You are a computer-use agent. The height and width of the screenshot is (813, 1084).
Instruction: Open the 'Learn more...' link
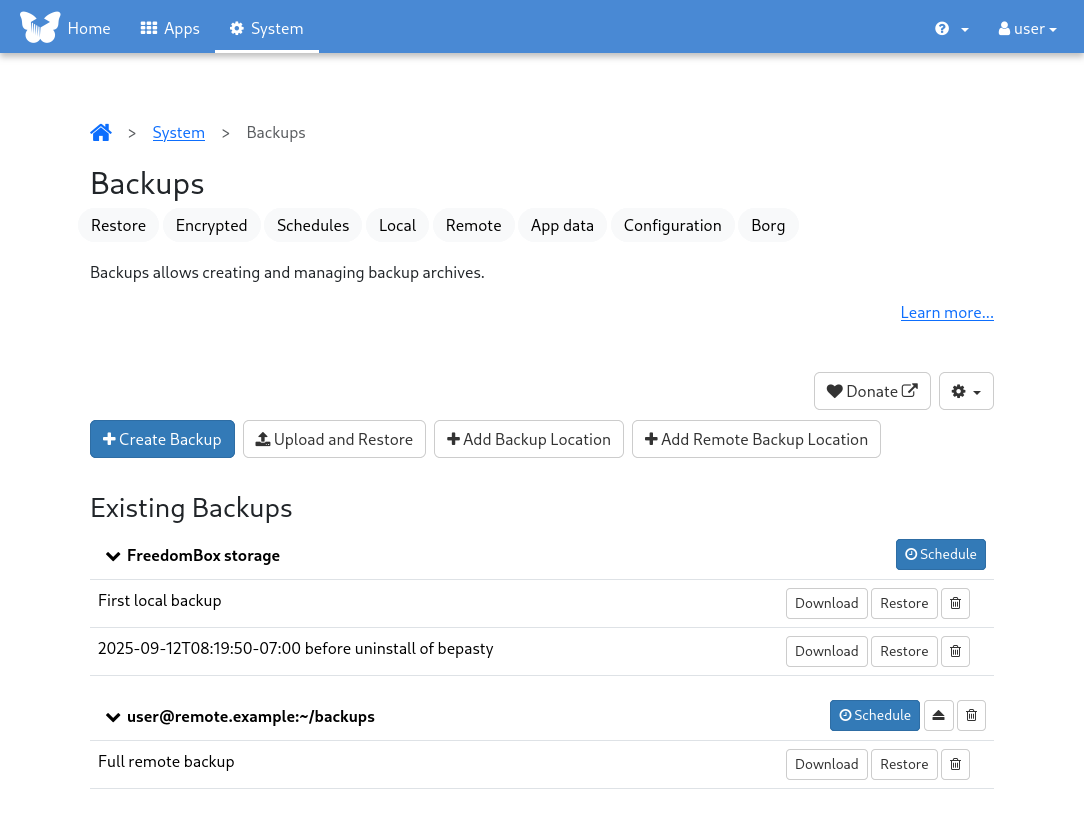946,312
